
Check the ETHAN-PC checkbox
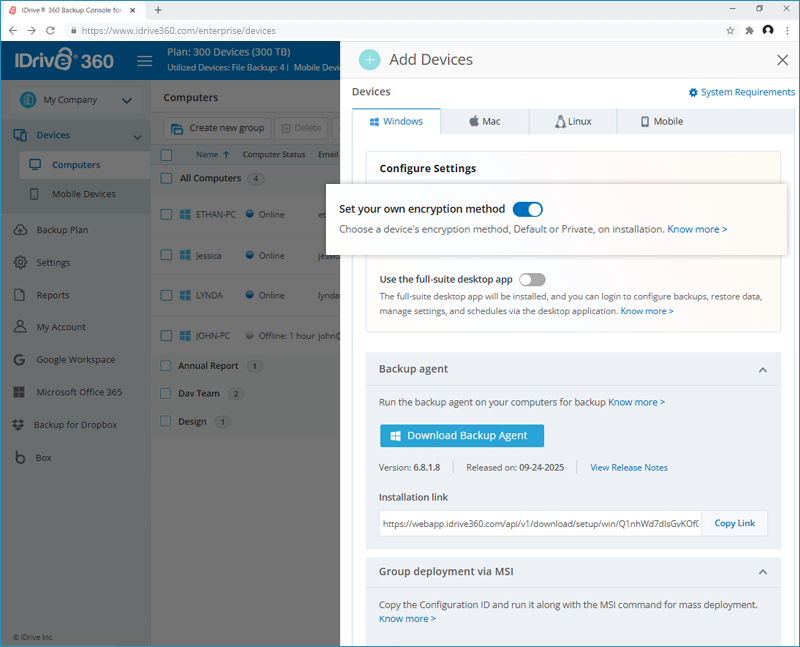[x=167, y=214]
